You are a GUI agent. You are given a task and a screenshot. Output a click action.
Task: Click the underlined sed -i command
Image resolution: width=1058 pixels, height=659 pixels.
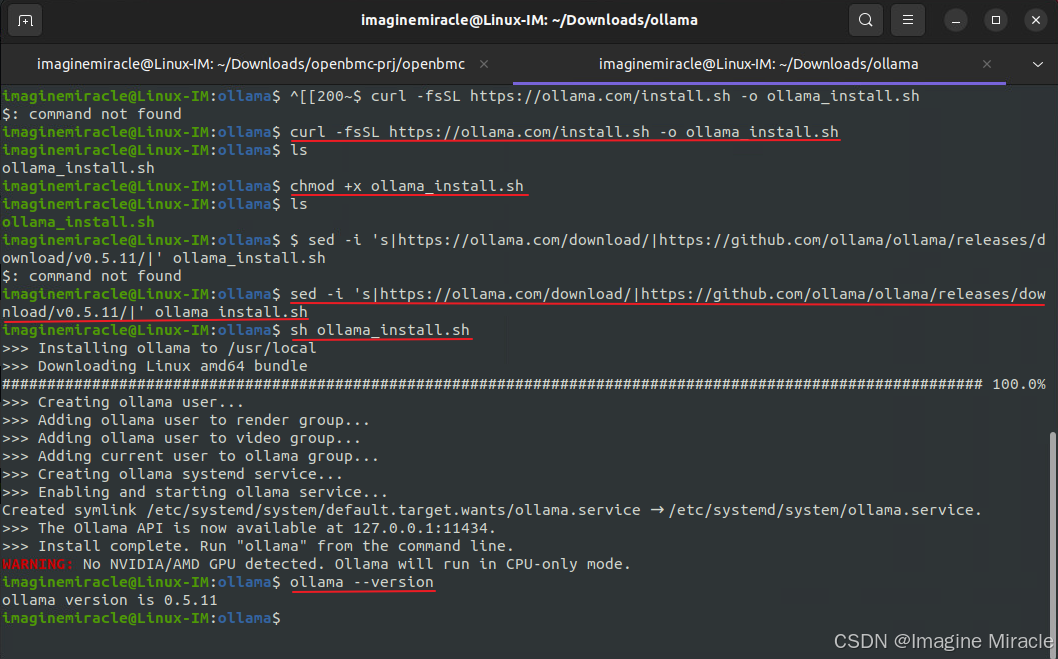tap(524, 303)
